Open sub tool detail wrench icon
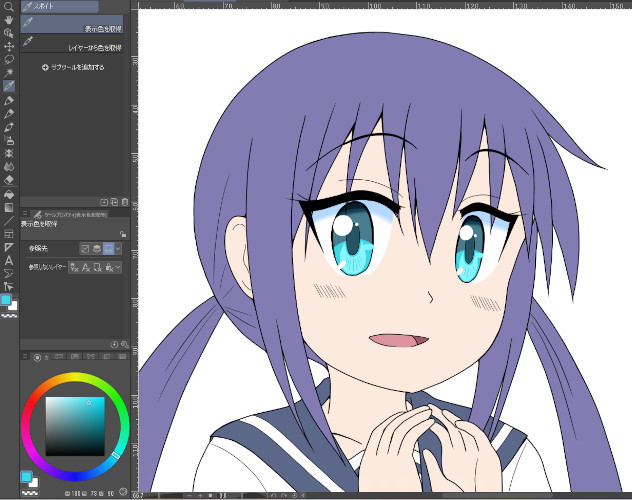This screenshot has height=500, width=632. click(x=125, y=344)
